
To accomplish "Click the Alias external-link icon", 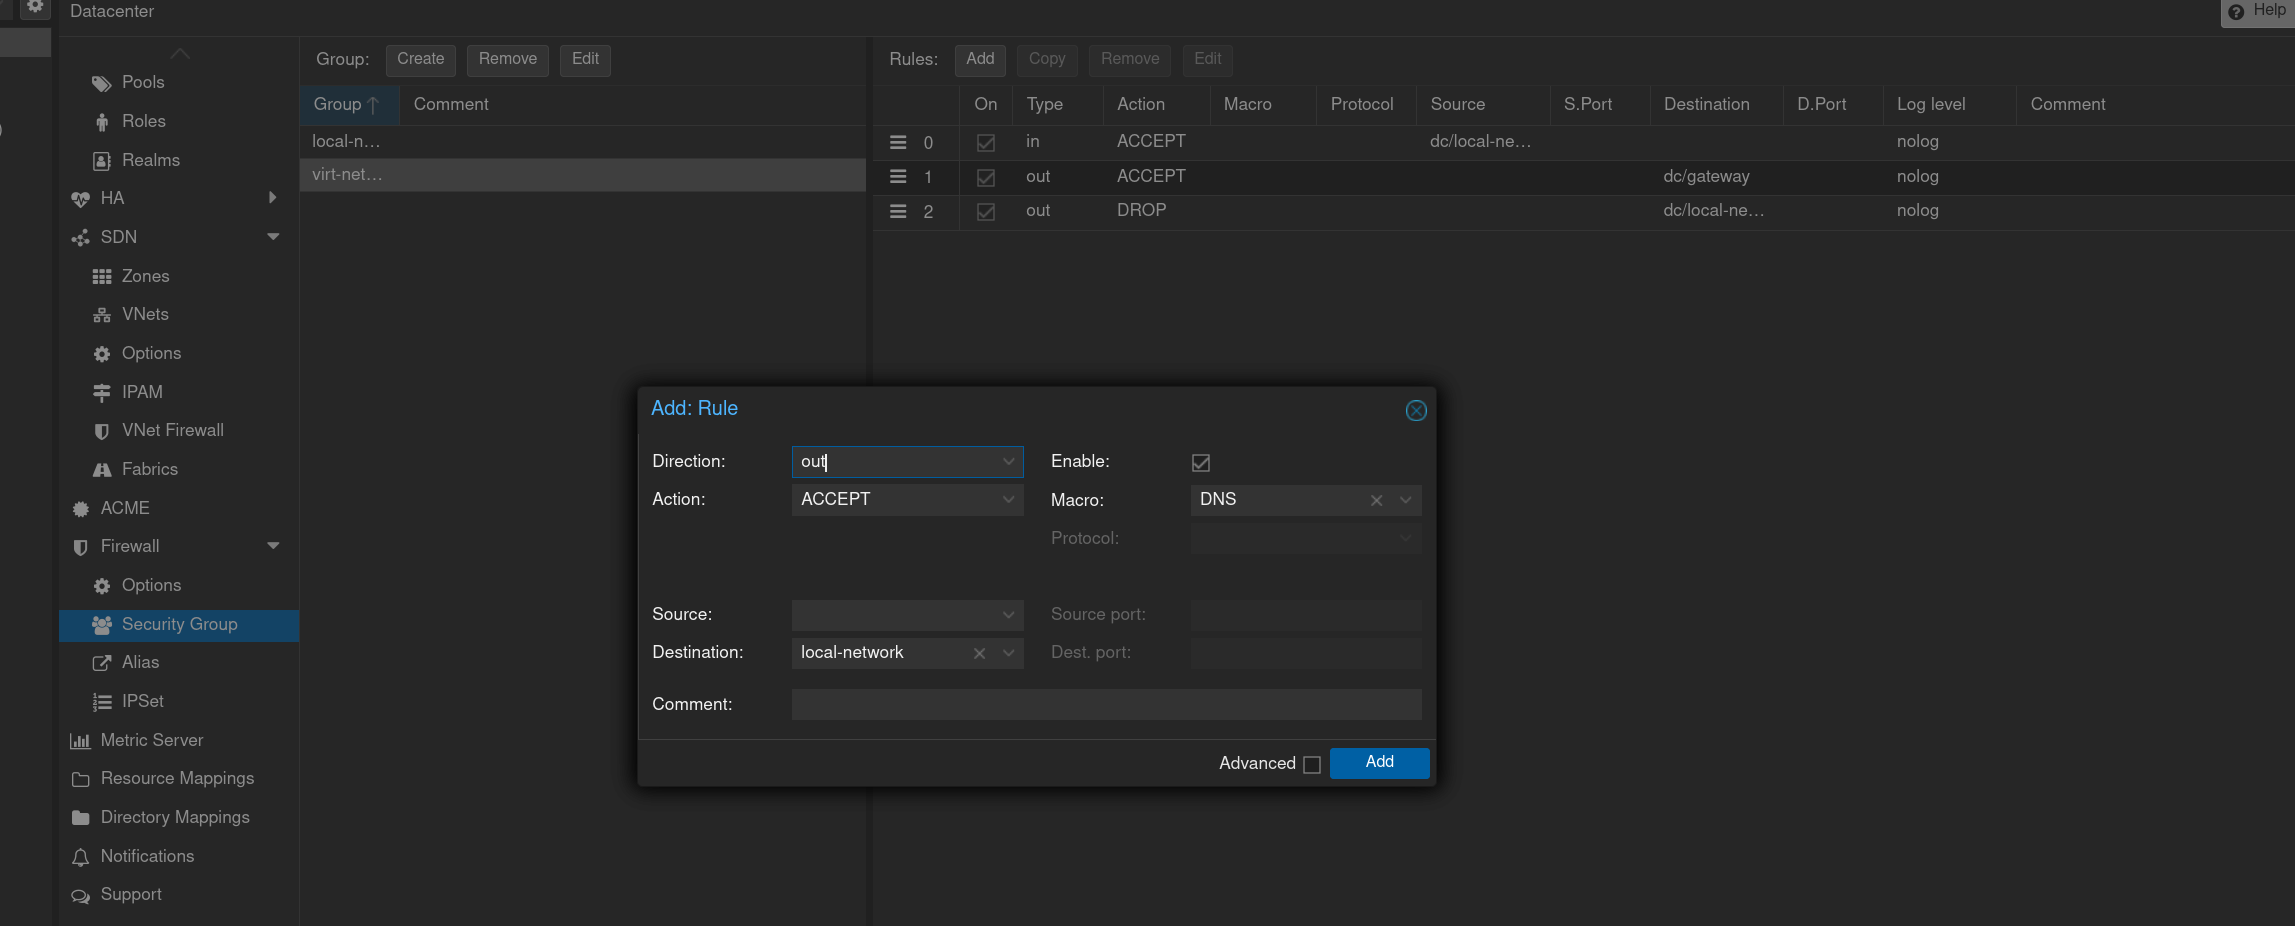I will (101, 663).
